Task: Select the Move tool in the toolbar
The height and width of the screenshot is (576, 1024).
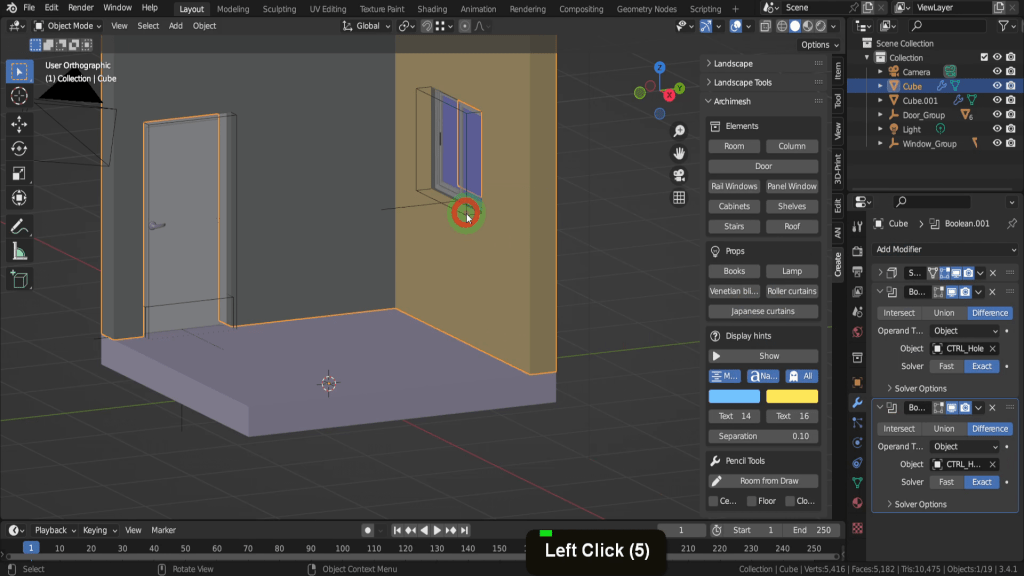Action: click(19, 123)
